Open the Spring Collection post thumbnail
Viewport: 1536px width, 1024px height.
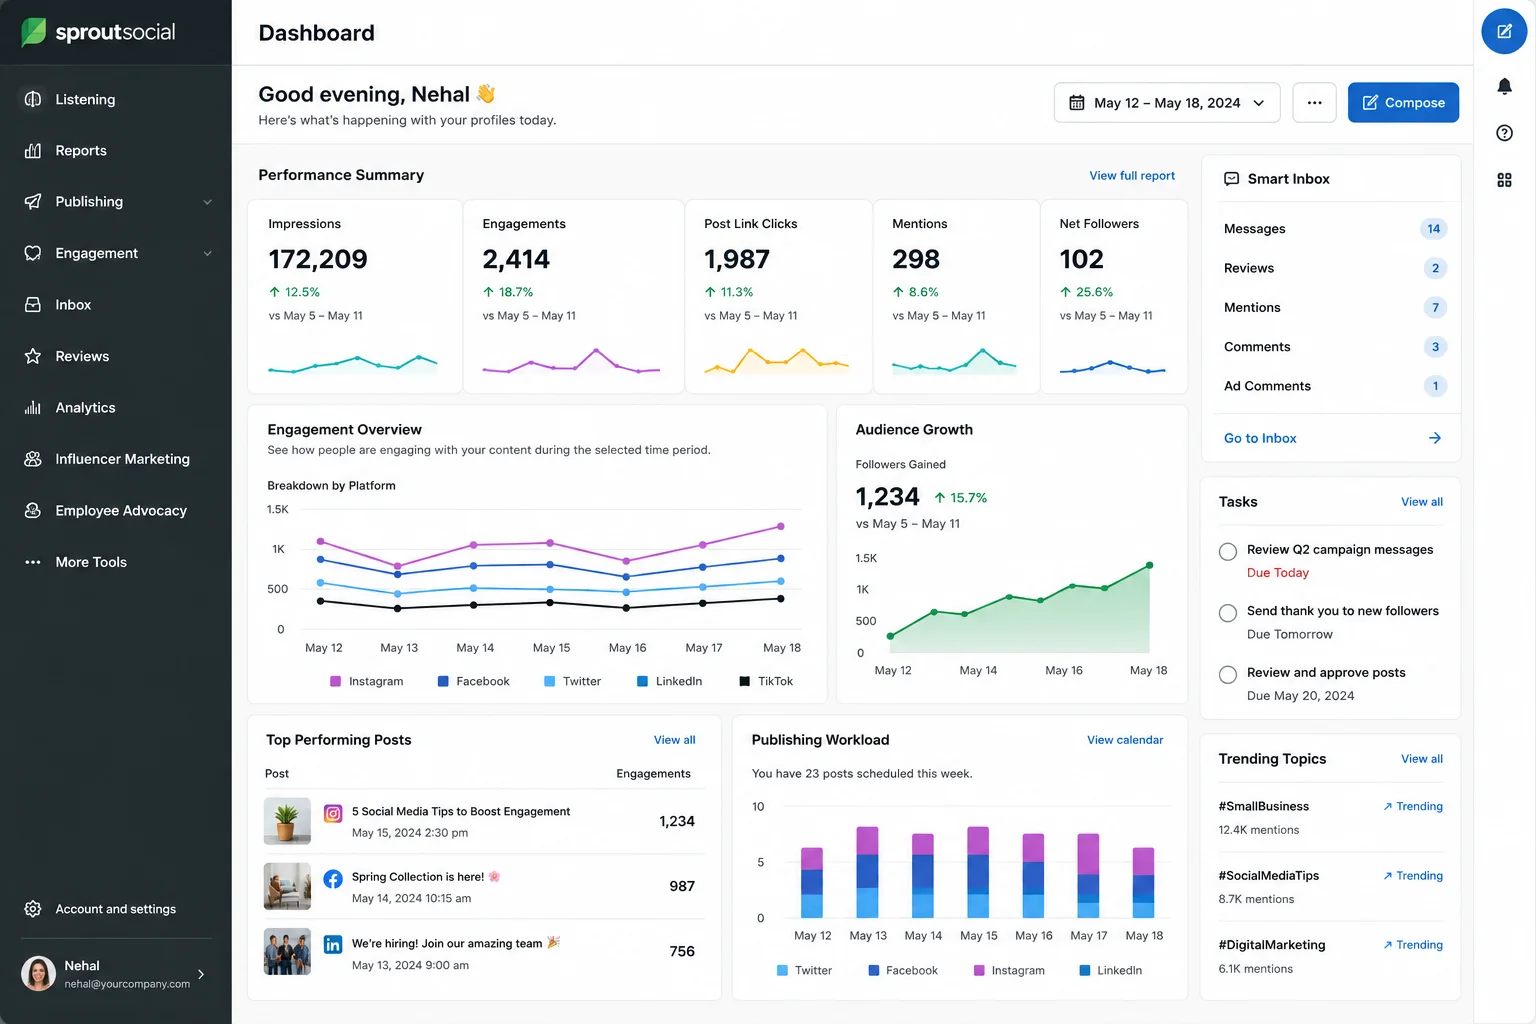point(287,886)
